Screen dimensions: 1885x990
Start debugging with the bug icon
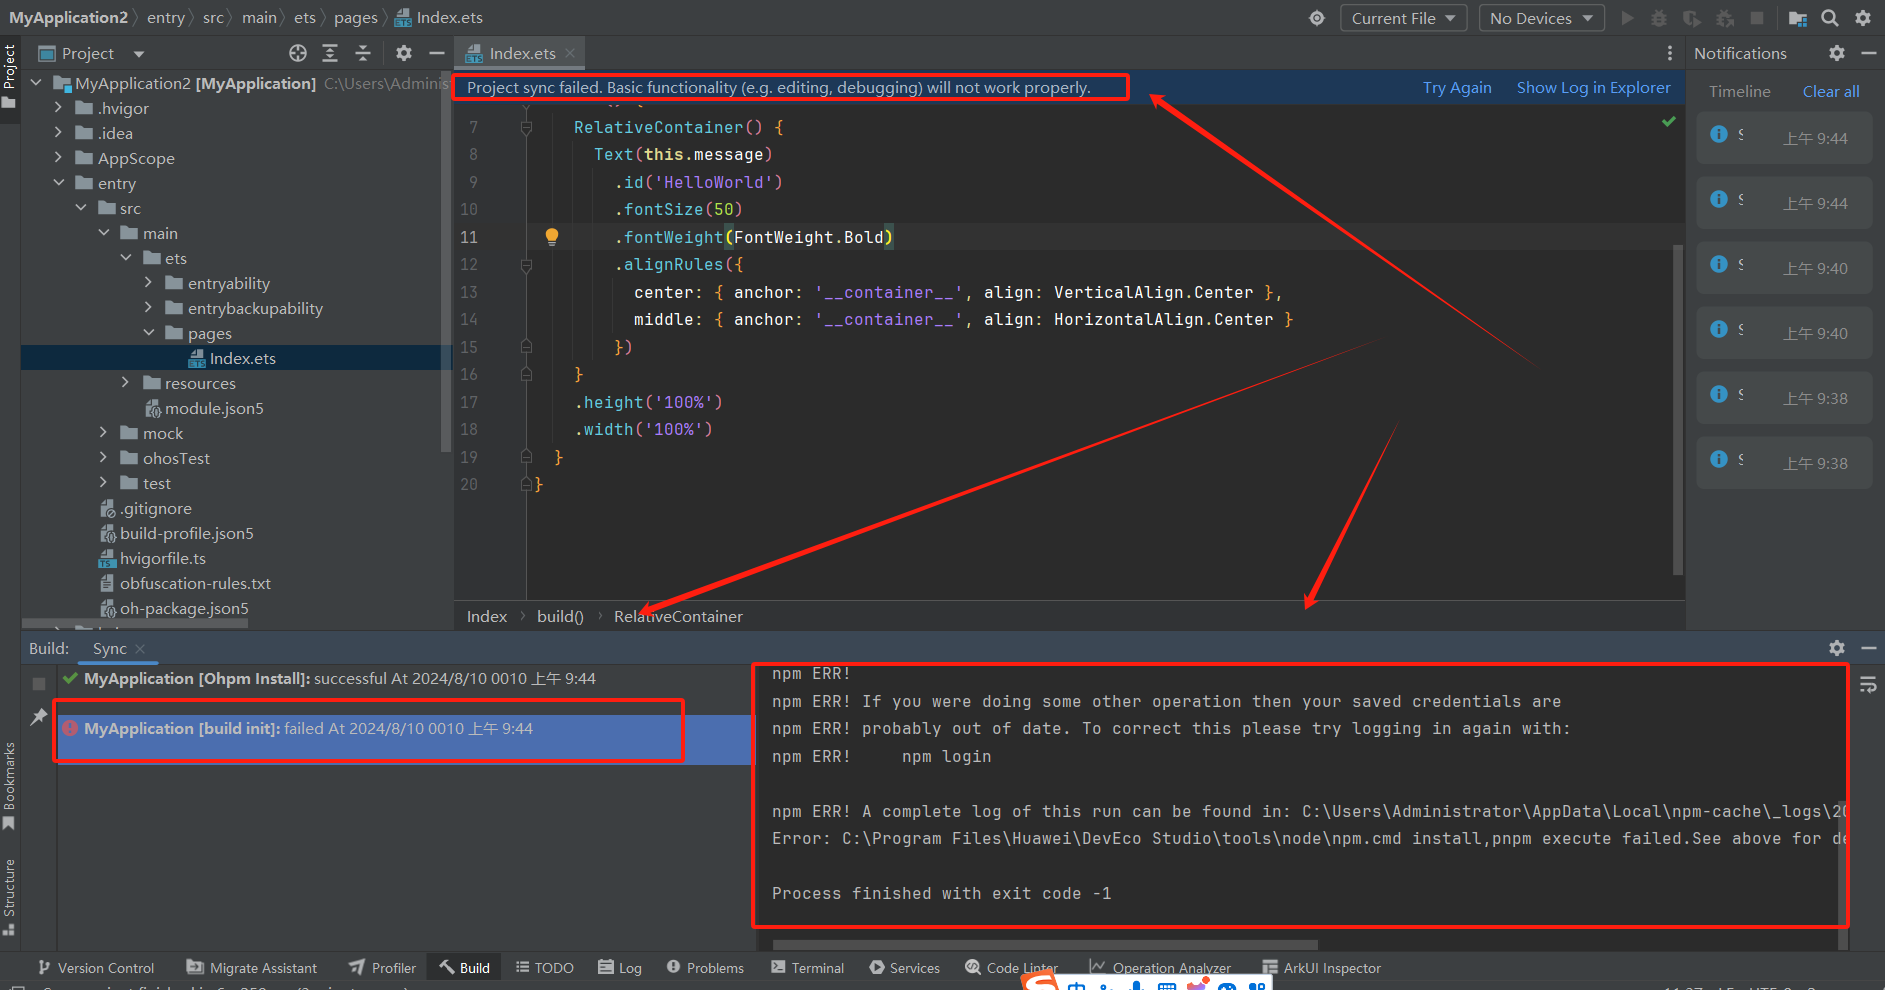pyautogui.click(x=1660, y=17)
